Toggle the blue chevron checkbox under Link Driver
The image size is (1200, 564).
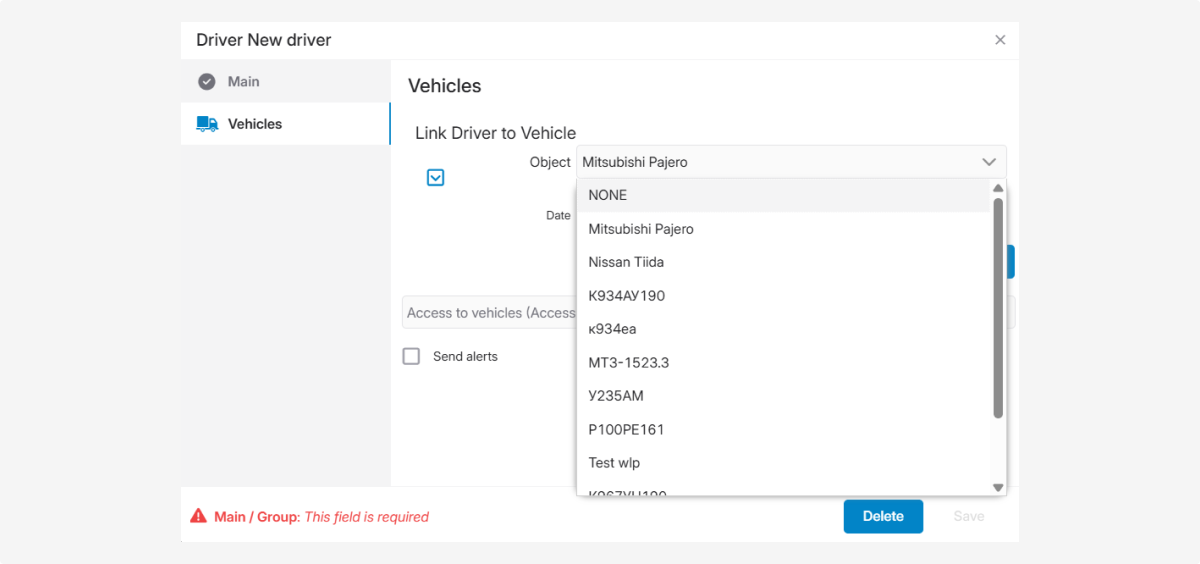pyautogui.click(x=435, y=177)
